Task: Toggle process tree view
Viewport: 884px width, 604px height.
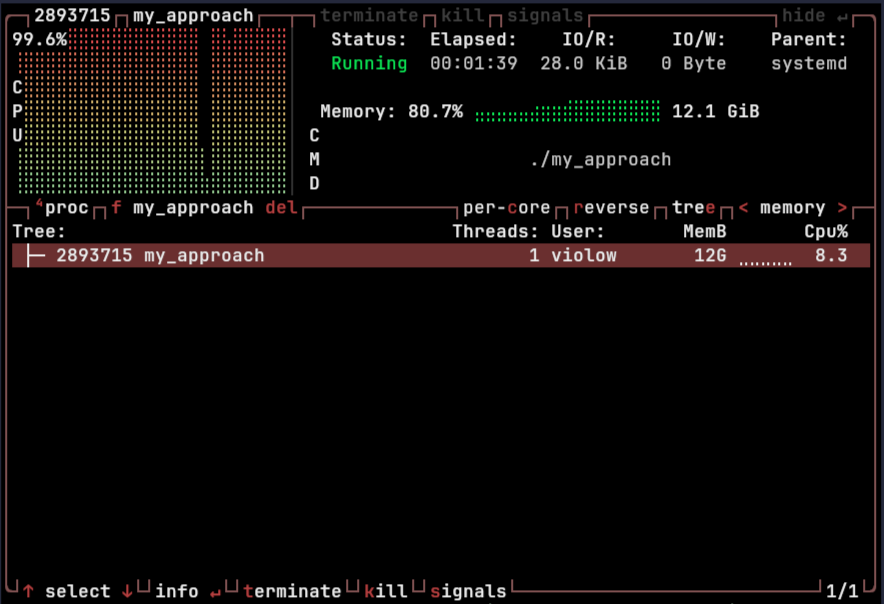Action: 693,208
